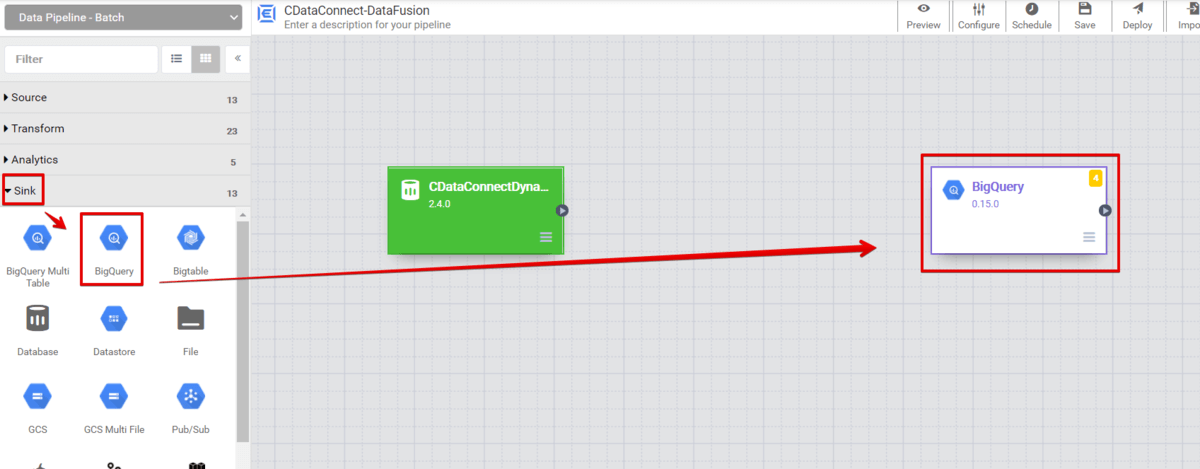Open the pipeline Schedule settings
This screenshot has height=469, width=1200.
[1031, 17]
